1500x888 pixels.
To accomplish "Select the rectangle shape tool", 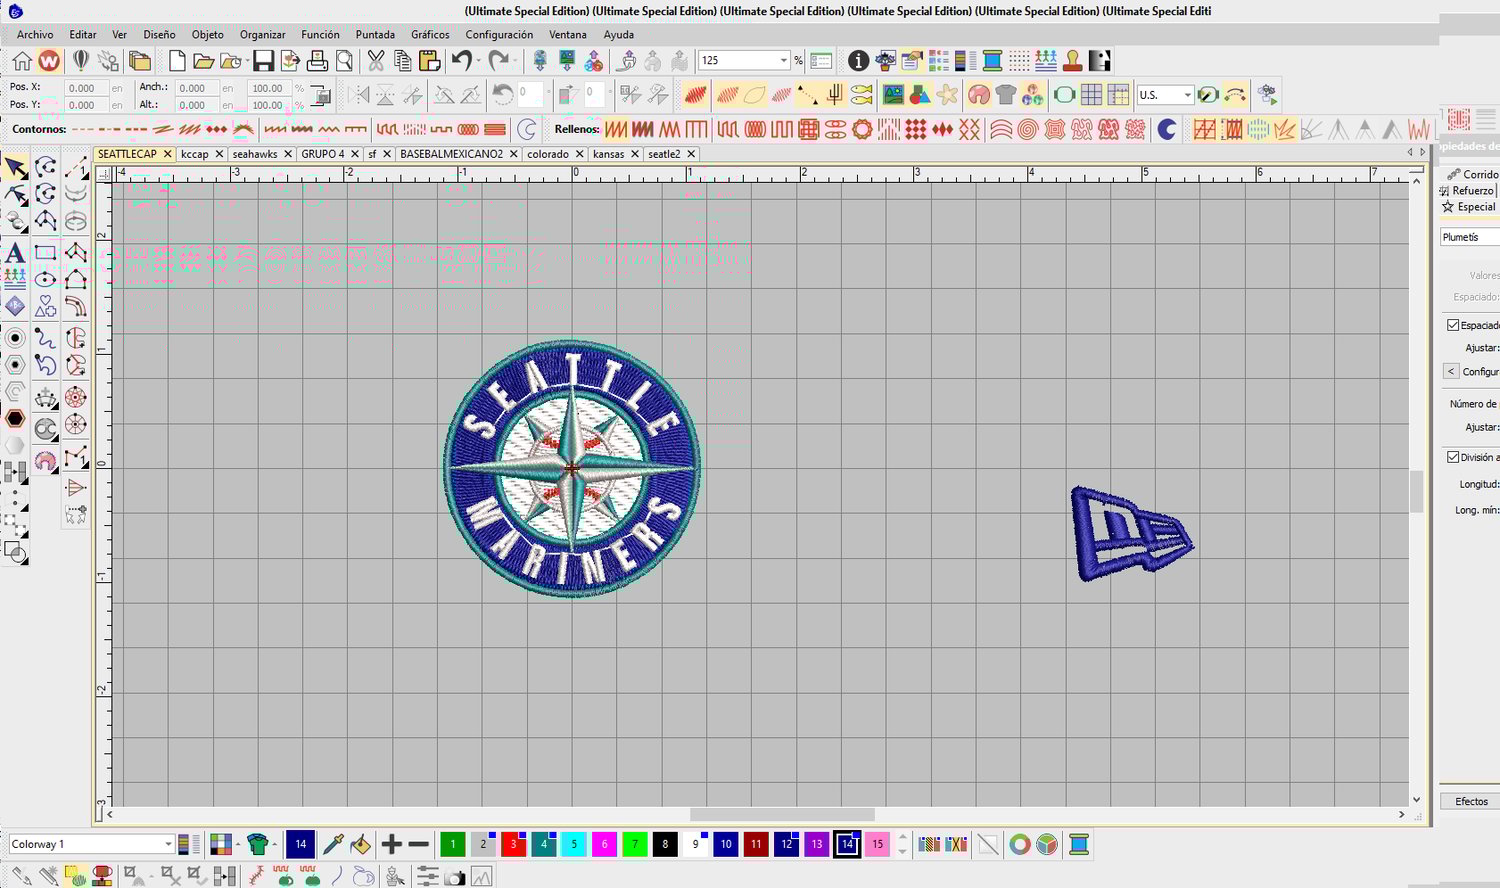I will [x=45, y=252].
